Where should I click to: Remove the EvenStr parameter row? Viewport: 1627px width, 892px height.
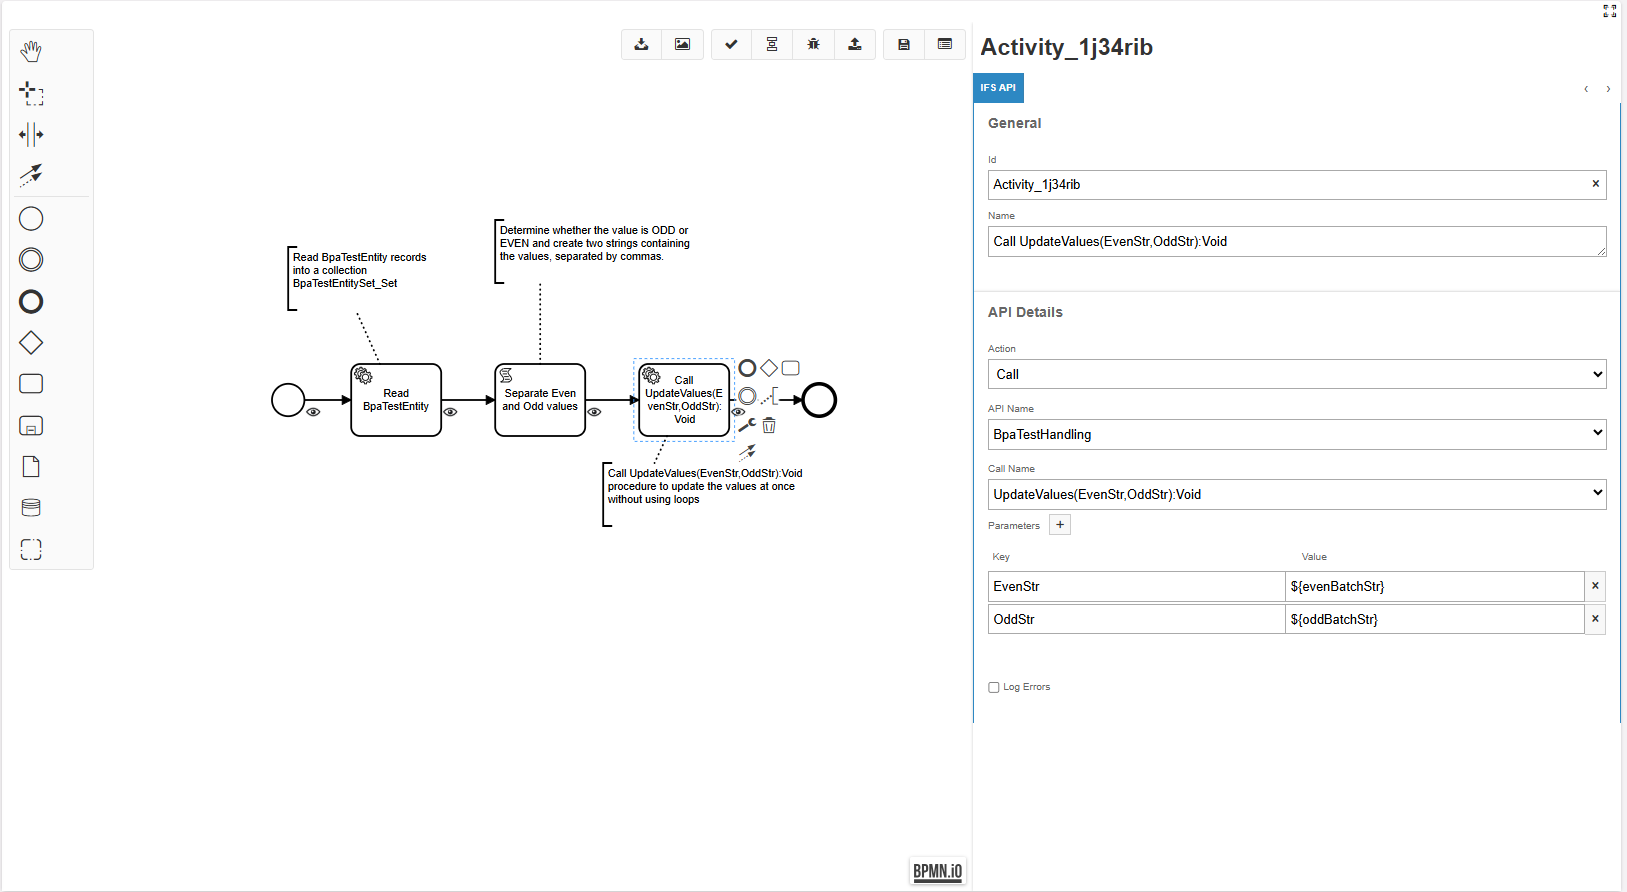pos(1595,586)
